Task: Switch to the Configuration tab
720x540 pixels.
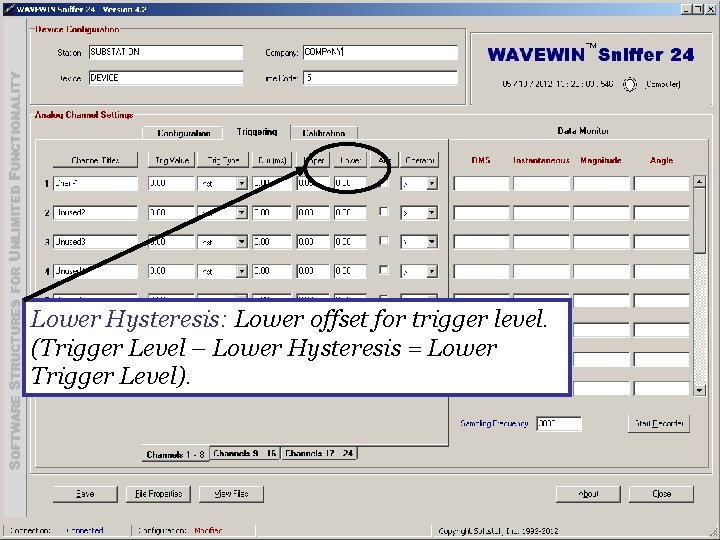Action: point(183,133)
